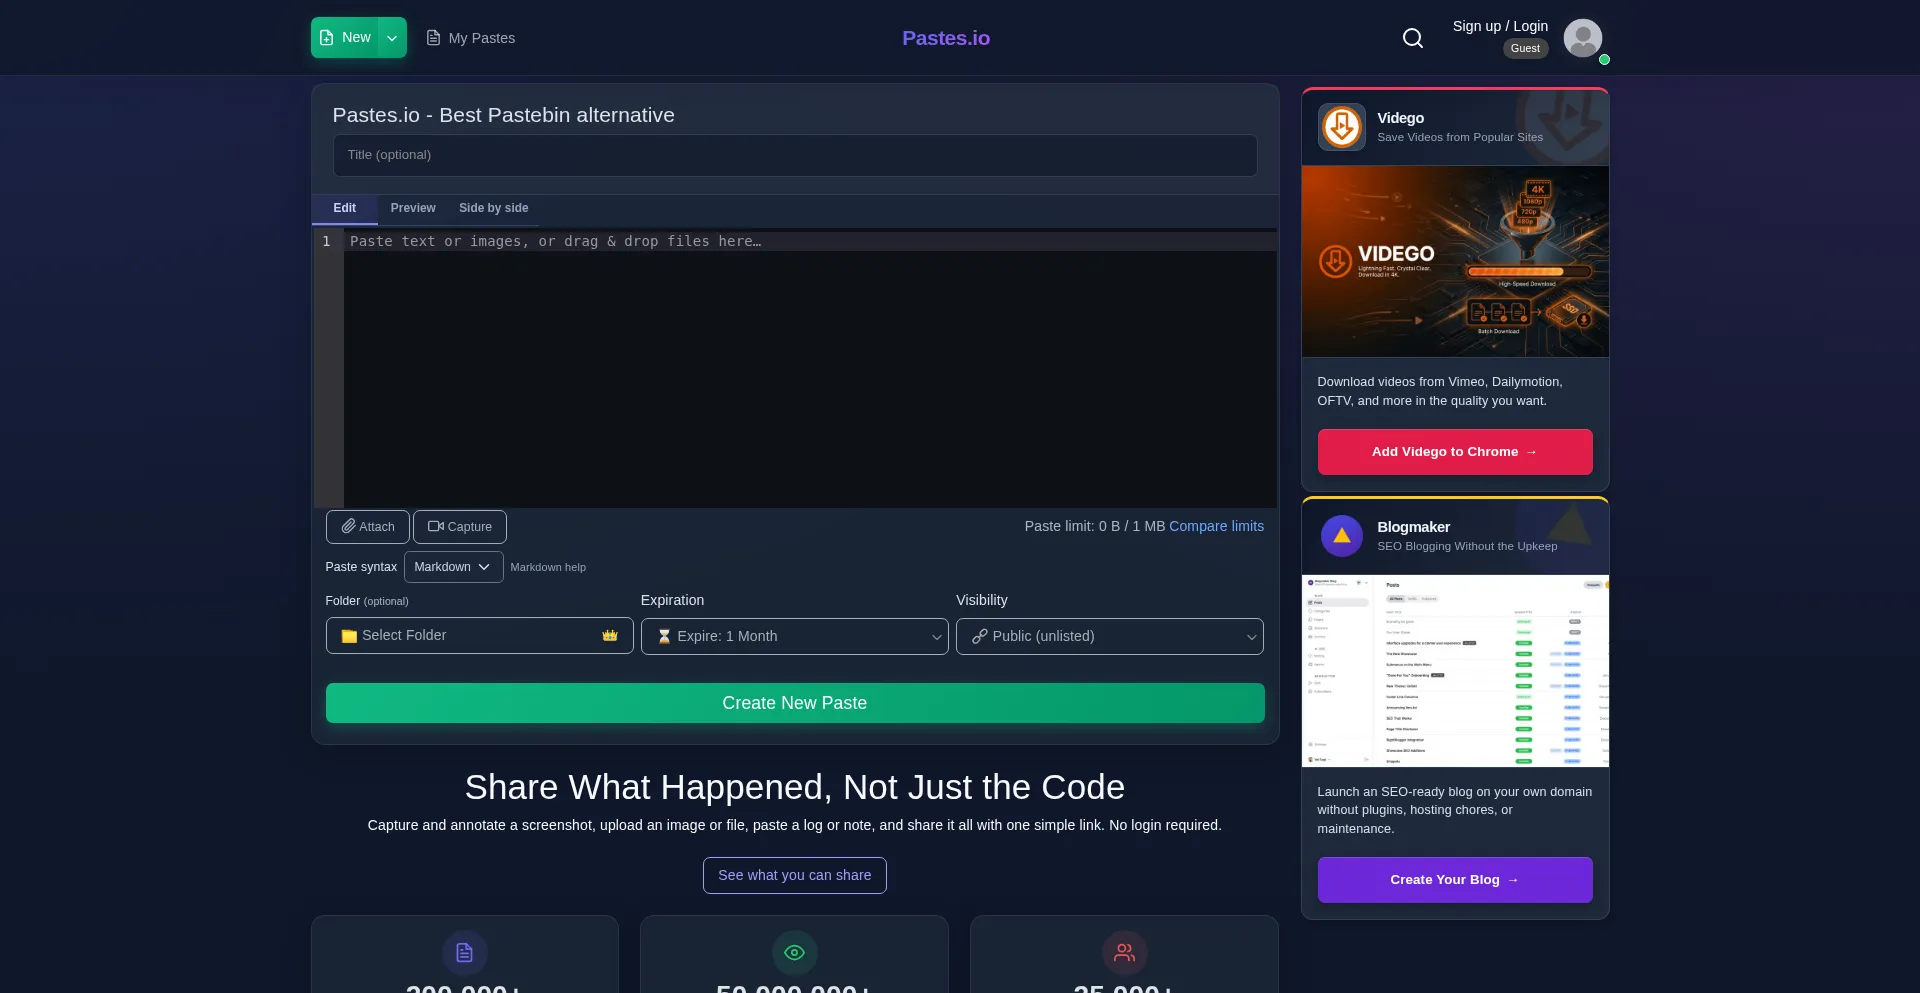Click the eye views stat icon
Image resolution: width=1920 pixels, height=993 pixels.
[x=794, y=953]
